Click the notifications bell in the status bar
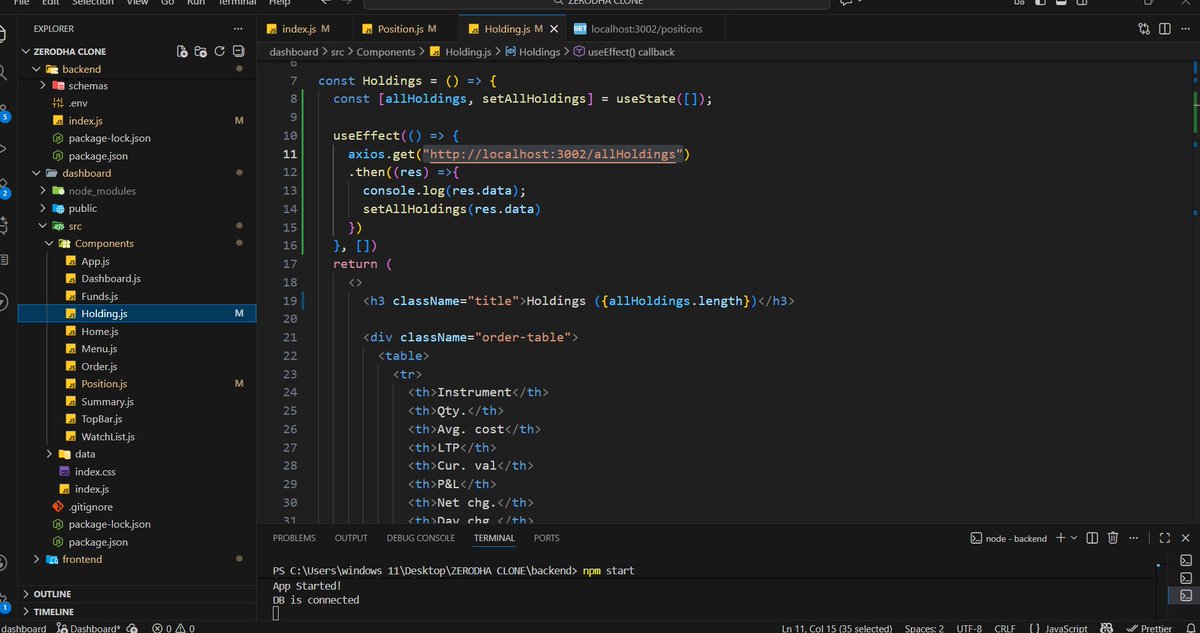This screenshot has width=1200, height=633. click(x=1193, y=628)
